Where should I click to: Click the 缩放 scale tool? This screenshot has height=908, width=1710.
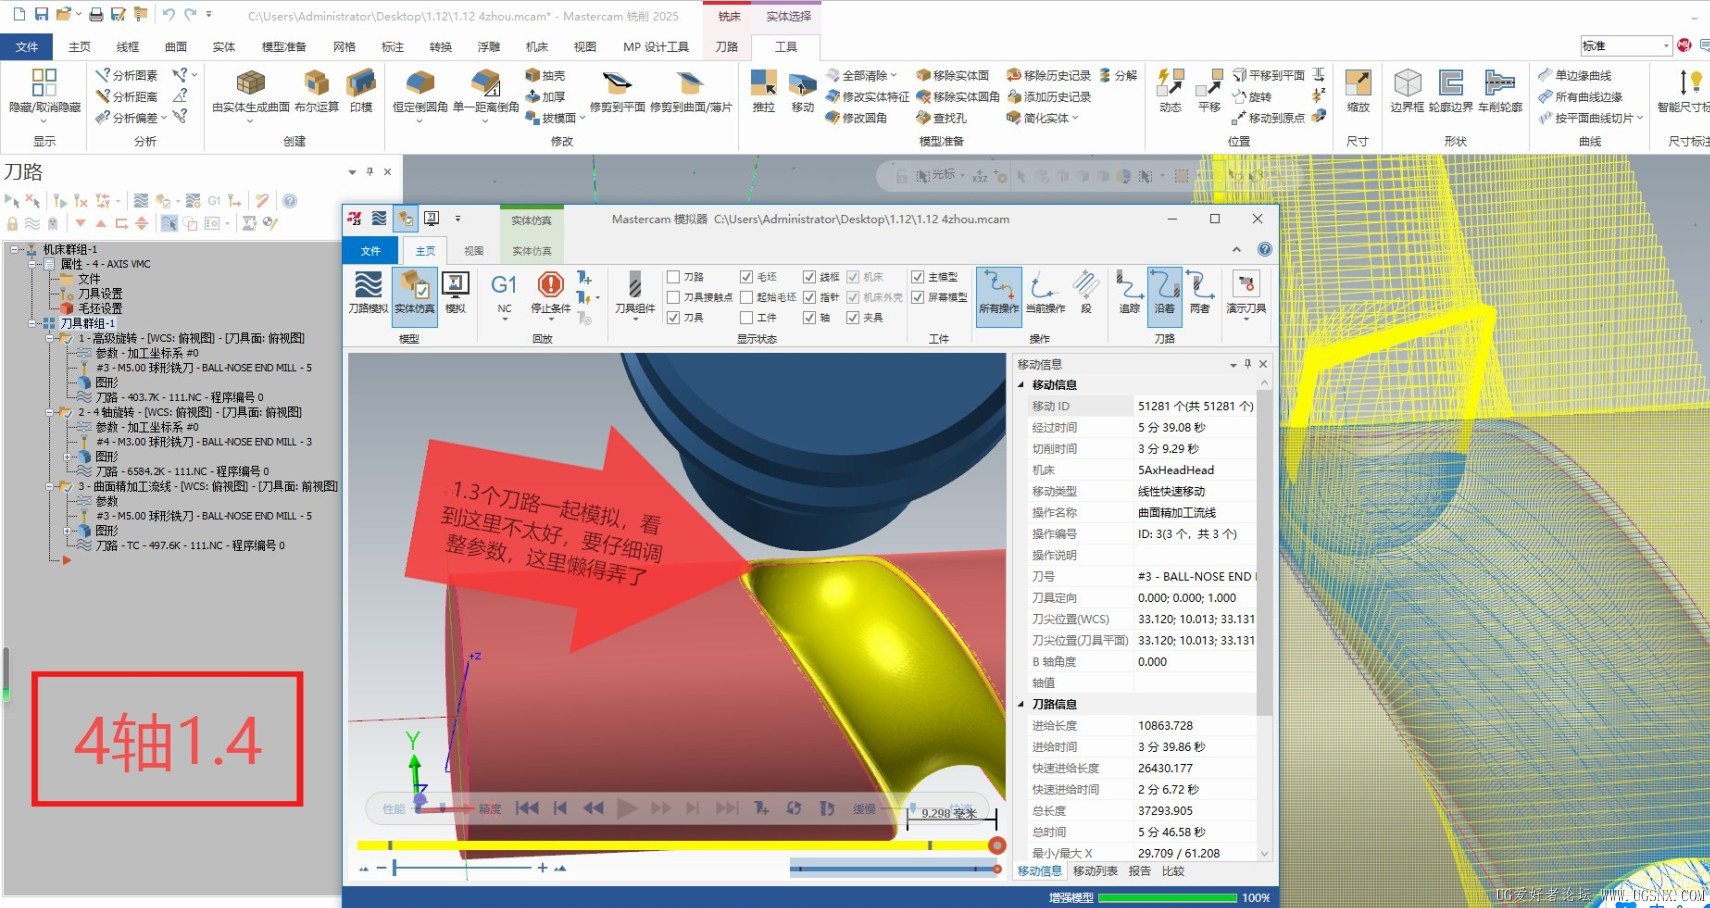(1358, 92)
